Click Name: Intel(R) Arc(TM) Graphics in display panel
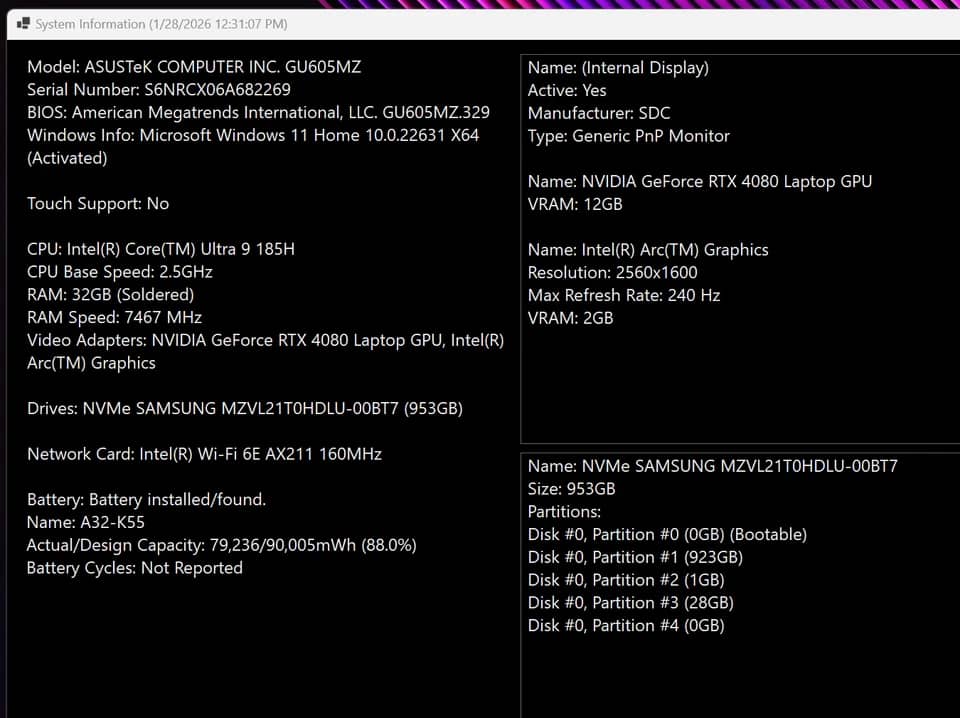Screen dimensions: 960x718 click(x=648, y=250)
